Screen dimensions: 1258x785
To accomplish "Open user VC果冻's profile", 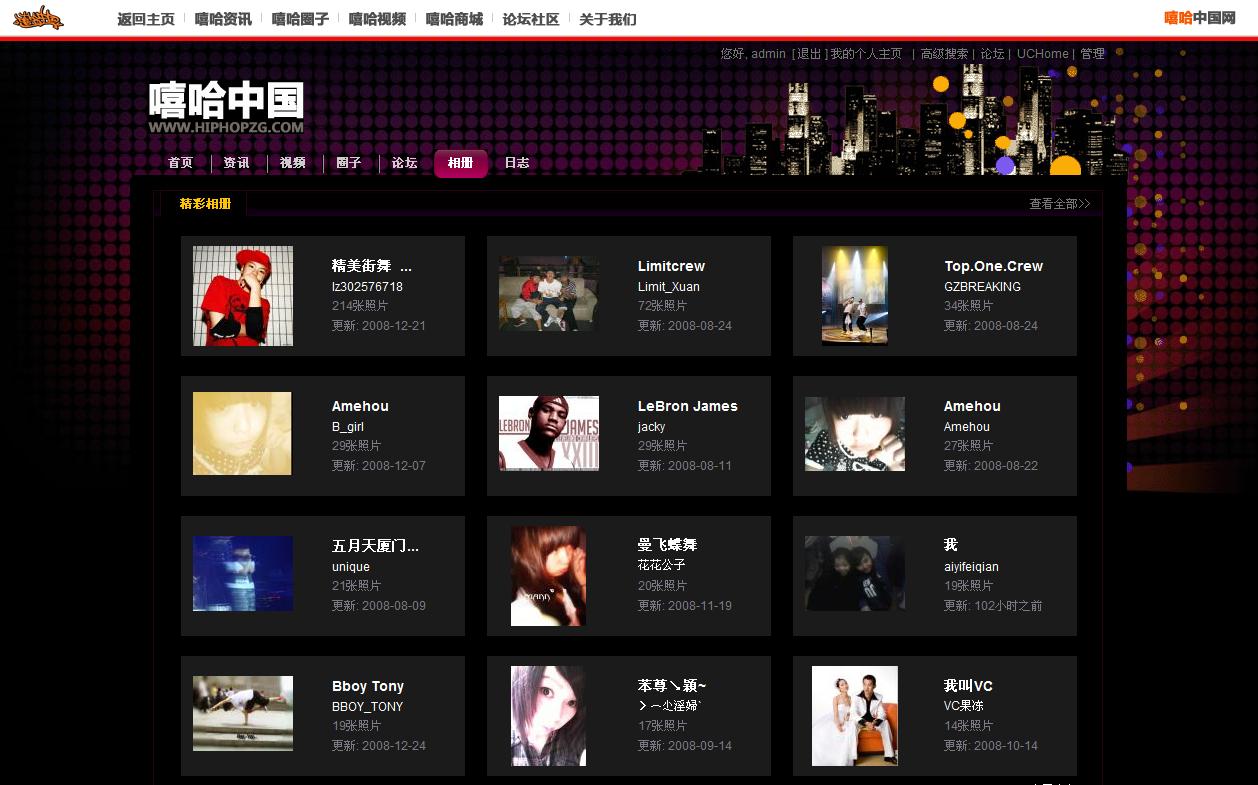I will [x=963, y=705].
